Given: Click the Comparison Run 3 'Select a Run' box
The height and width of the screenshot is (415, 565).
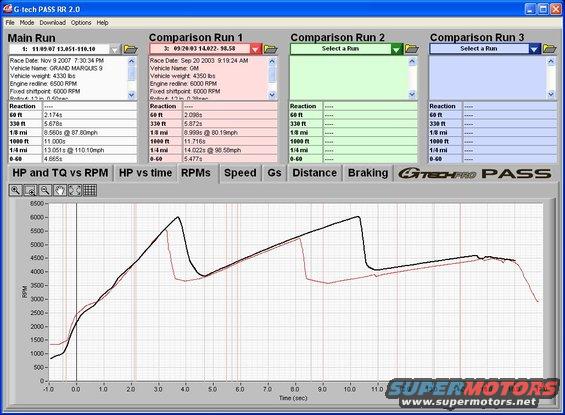Looking at the screenshot, I should [x=479, y=49].
